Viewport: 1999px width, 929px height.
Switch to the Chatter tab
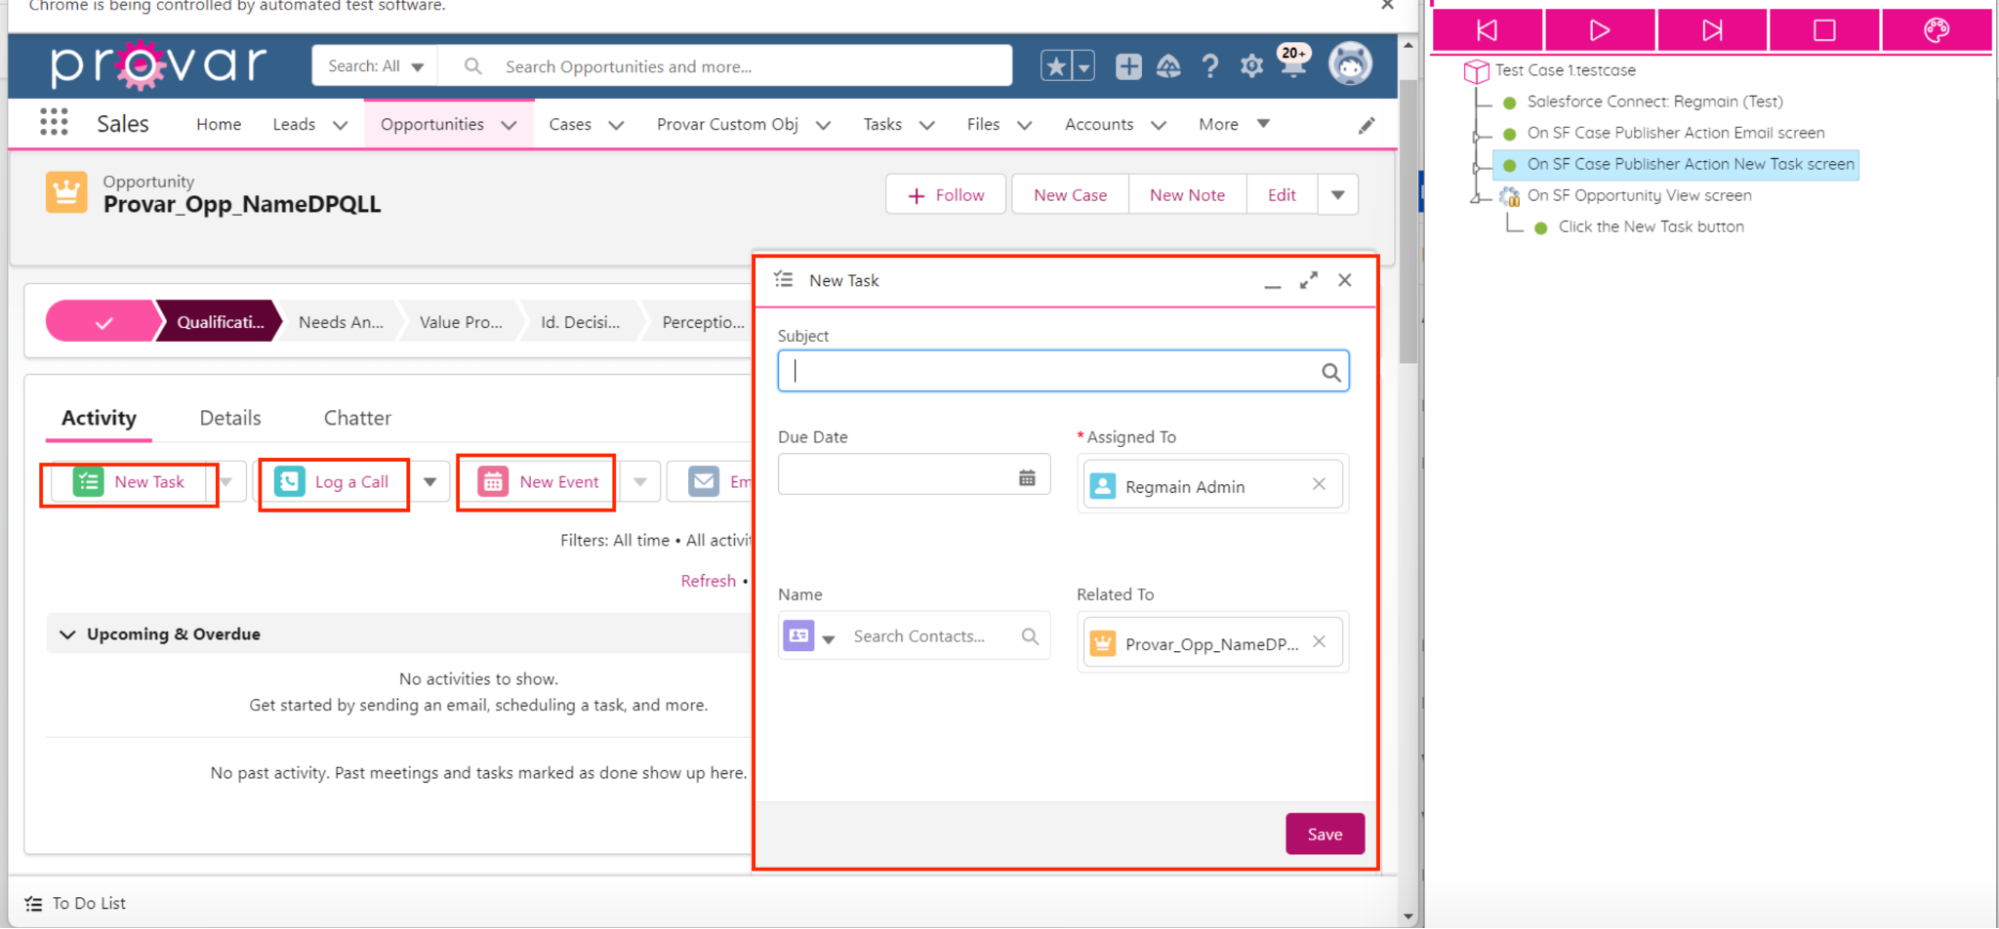(x=357, y=418)
